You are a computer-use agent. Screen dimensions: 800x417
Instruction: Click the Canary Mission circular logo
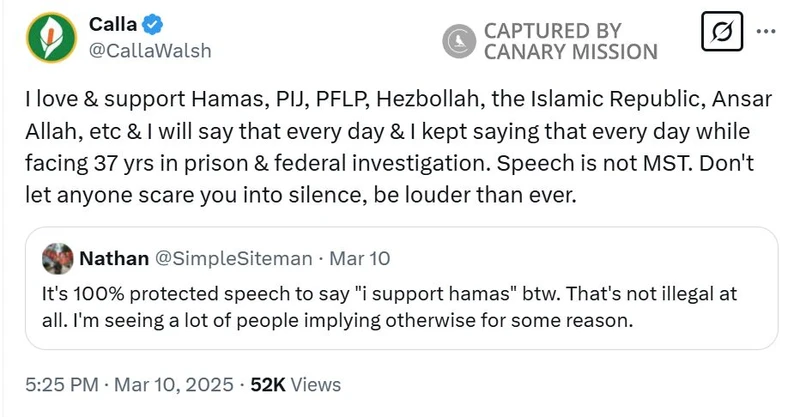click(459, 40)
